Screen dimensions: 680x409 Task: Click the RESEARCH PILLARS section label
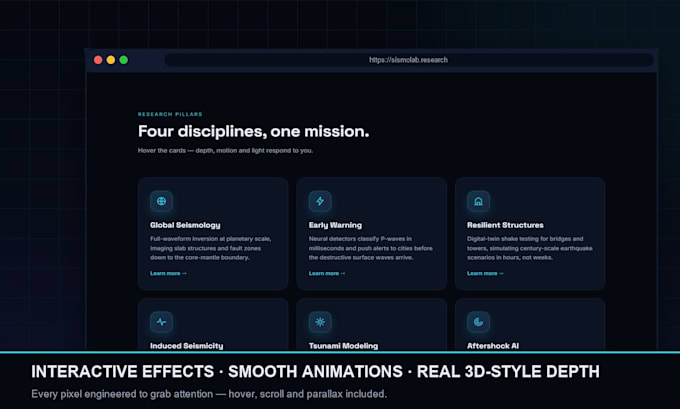[170, 114]
